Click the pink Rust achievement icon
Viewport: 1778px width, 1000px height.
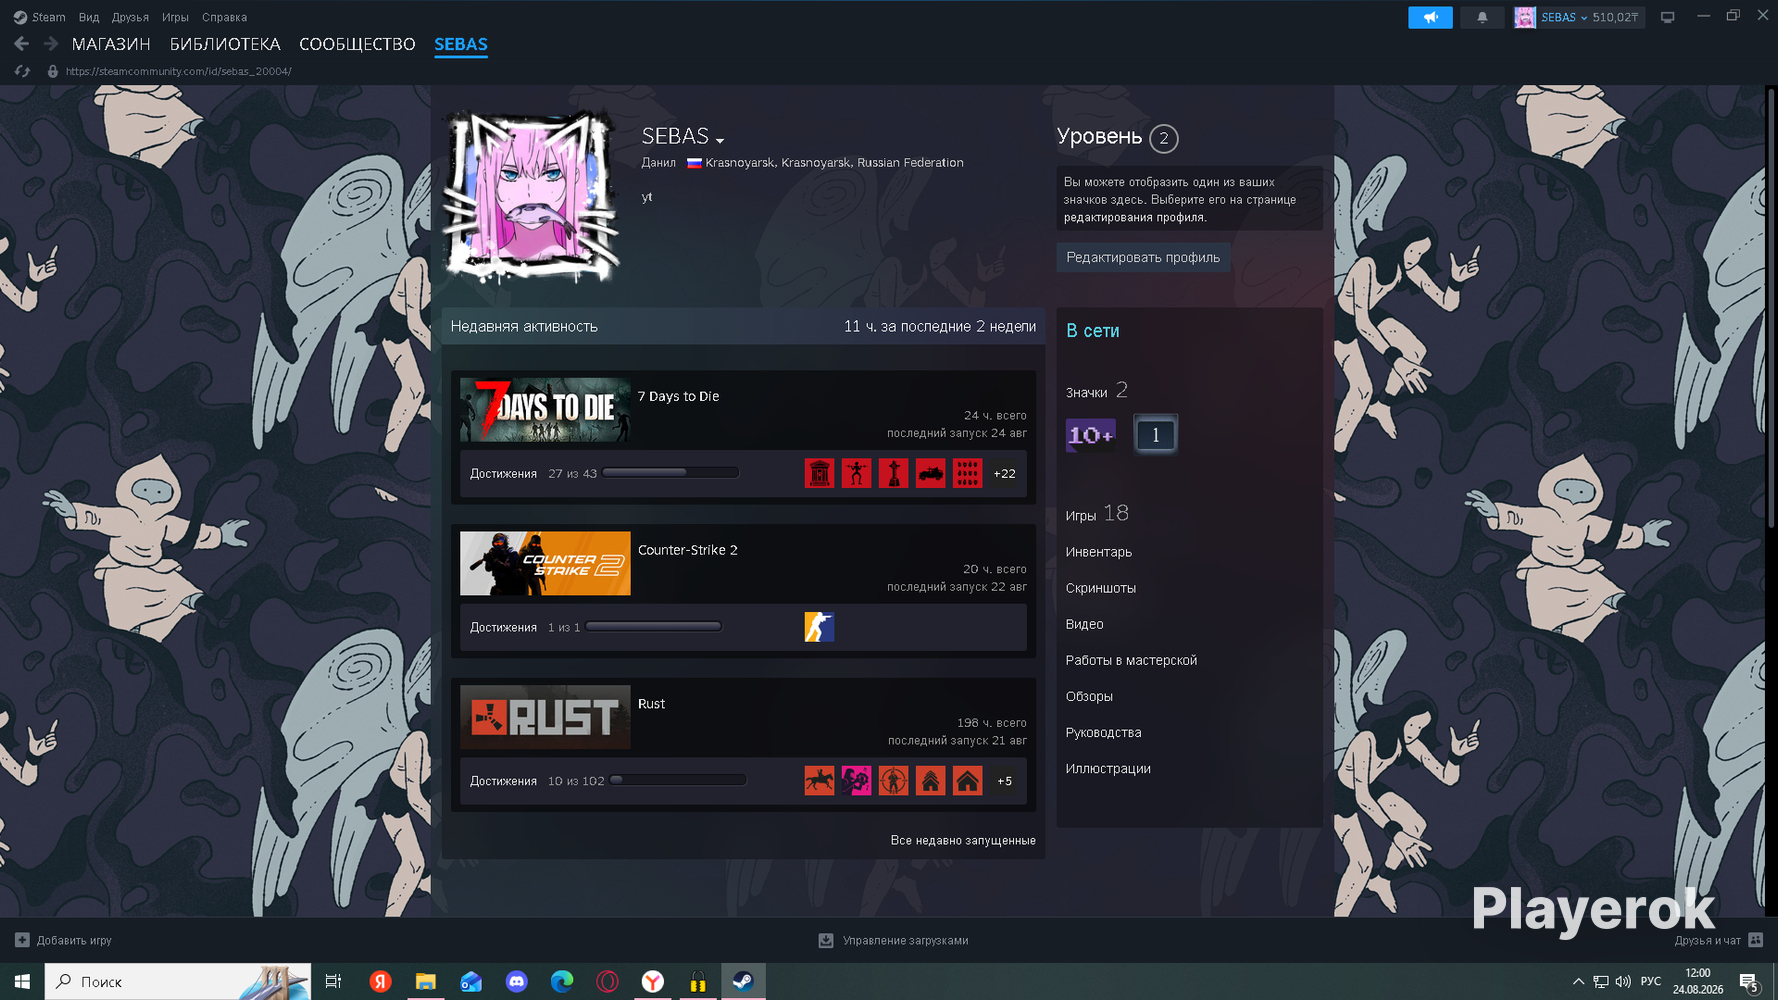[856, 781]
